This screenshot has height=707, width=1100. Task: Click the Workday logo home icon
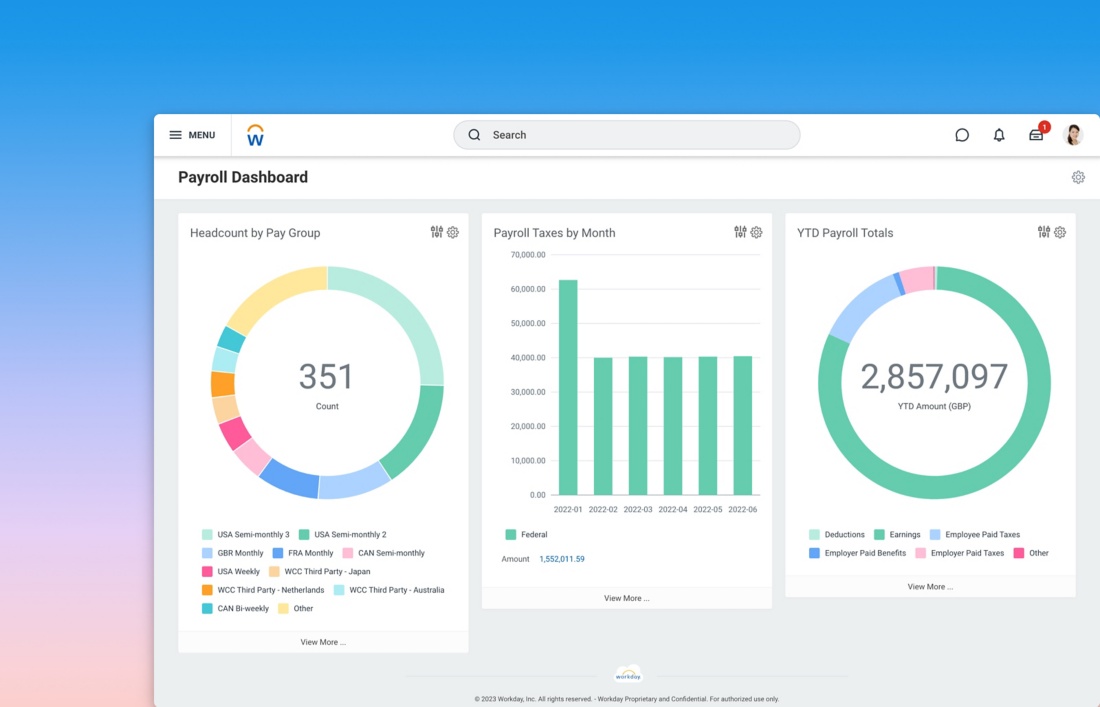(x=255, y=135)
